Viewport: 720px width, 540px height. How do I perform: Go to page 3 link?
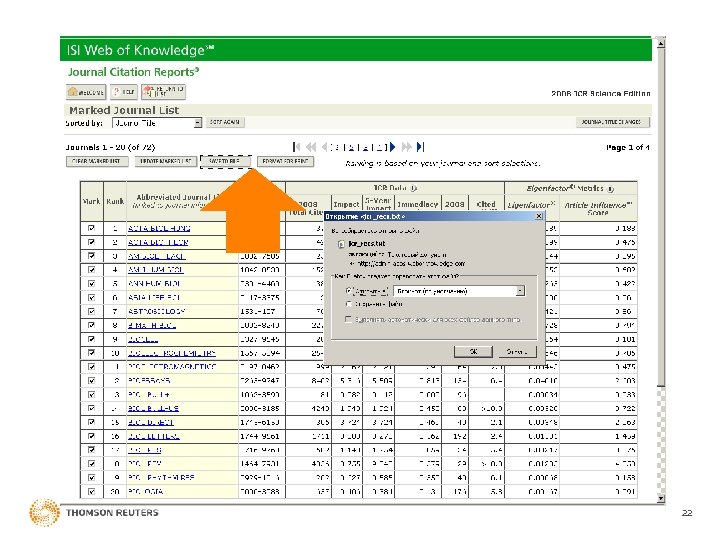coord(365,147)
